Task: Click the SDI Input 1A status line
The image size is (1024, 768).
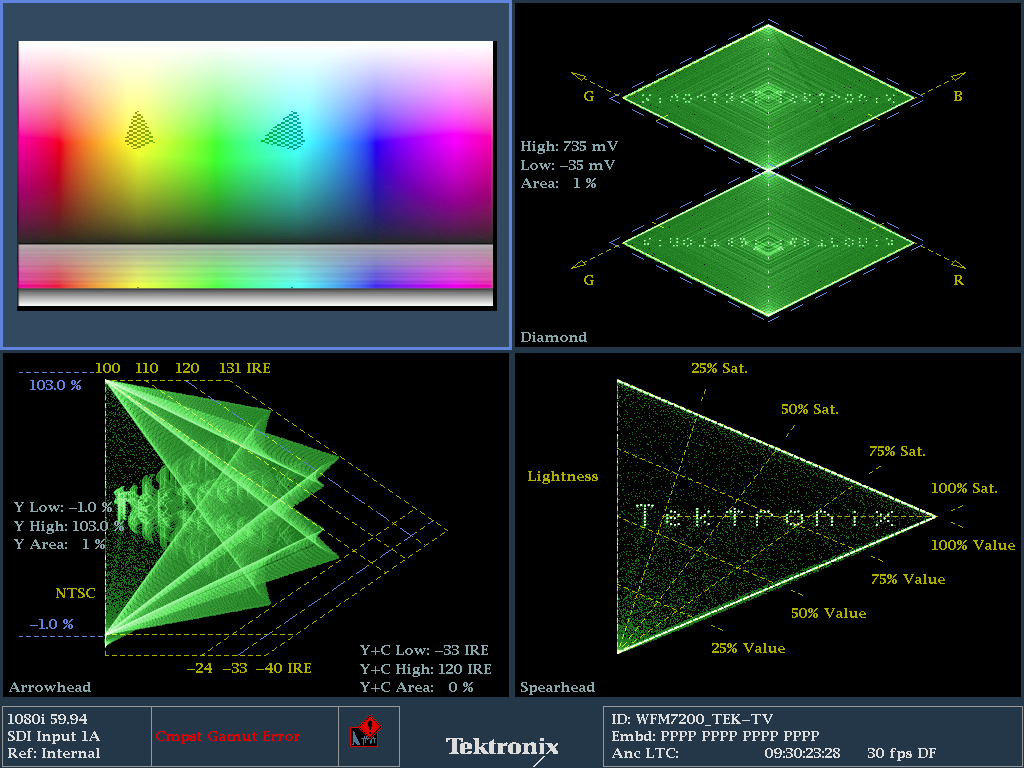Action: pos(54,736)
